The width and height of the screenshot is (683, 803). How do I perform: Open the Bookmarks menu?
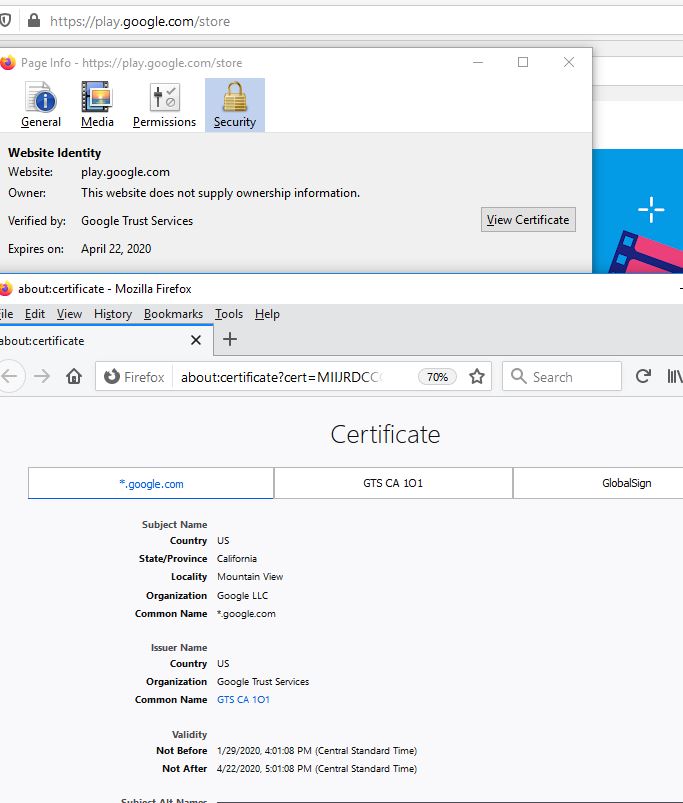click(x=173, y=314)
